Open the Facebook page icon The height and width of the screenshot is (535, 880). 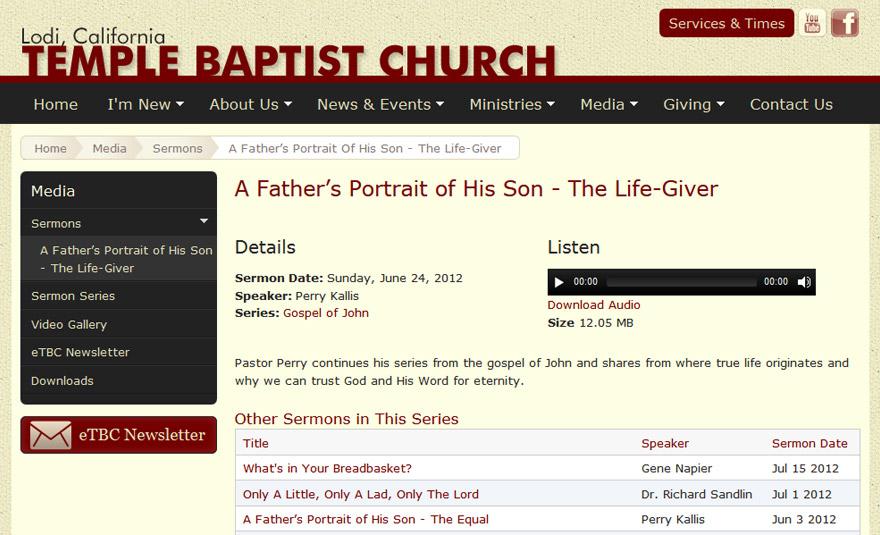[x=845, y=23]
